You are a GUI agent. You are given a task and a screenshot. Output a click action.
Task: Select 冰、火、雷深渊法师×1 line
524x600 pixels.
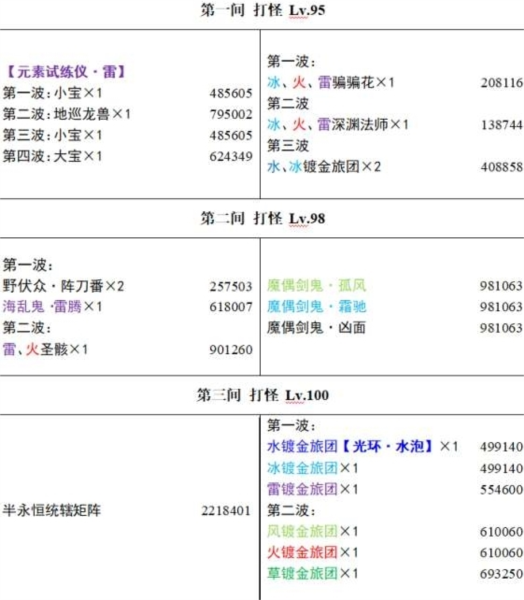pos(338,124)
